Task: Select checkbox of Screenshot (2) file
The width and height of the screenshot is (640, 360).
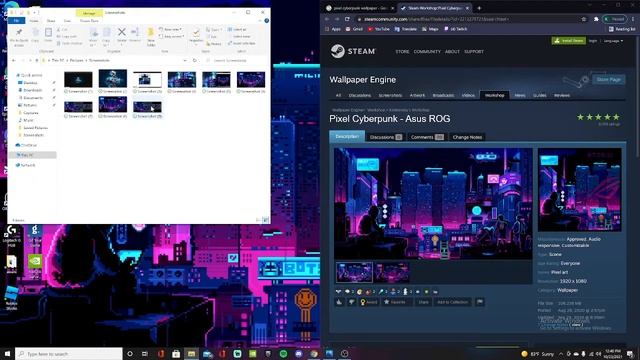Action: pyautogui.click(x=101, y=92)
